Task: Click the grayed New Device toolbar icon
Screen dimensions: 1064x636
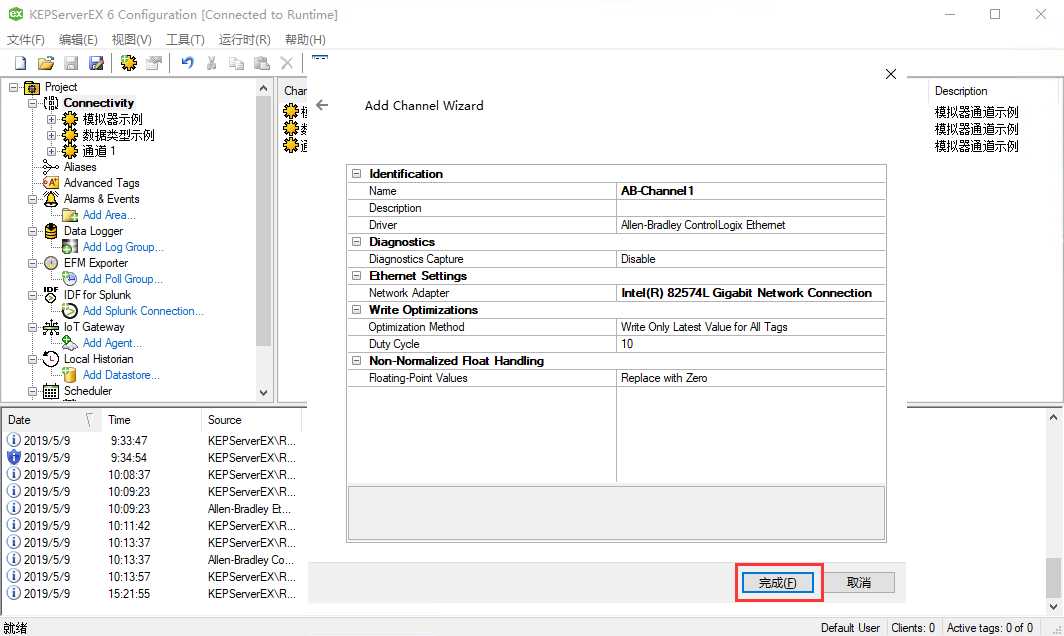Action: pos(154,63)
